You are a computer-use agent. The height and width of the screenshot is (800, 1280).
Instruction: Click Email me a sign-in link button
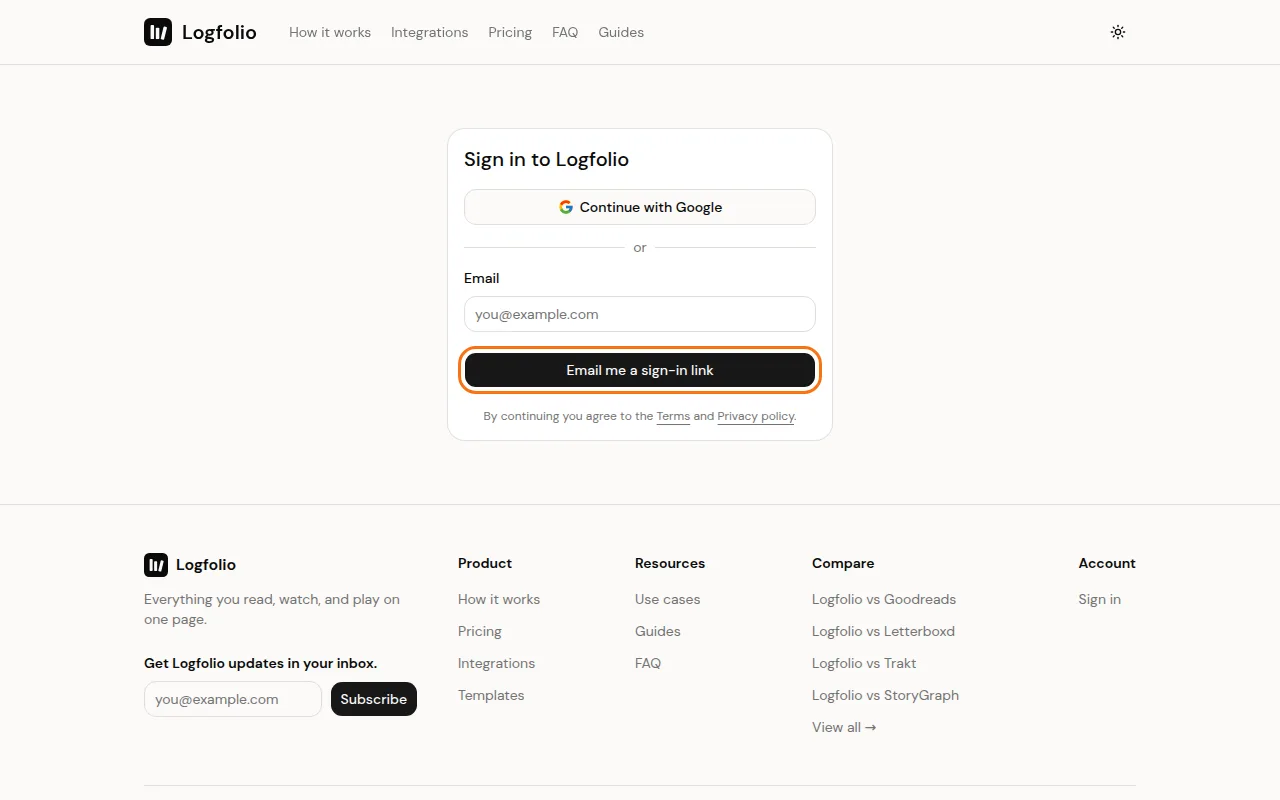tap(640, 370)
